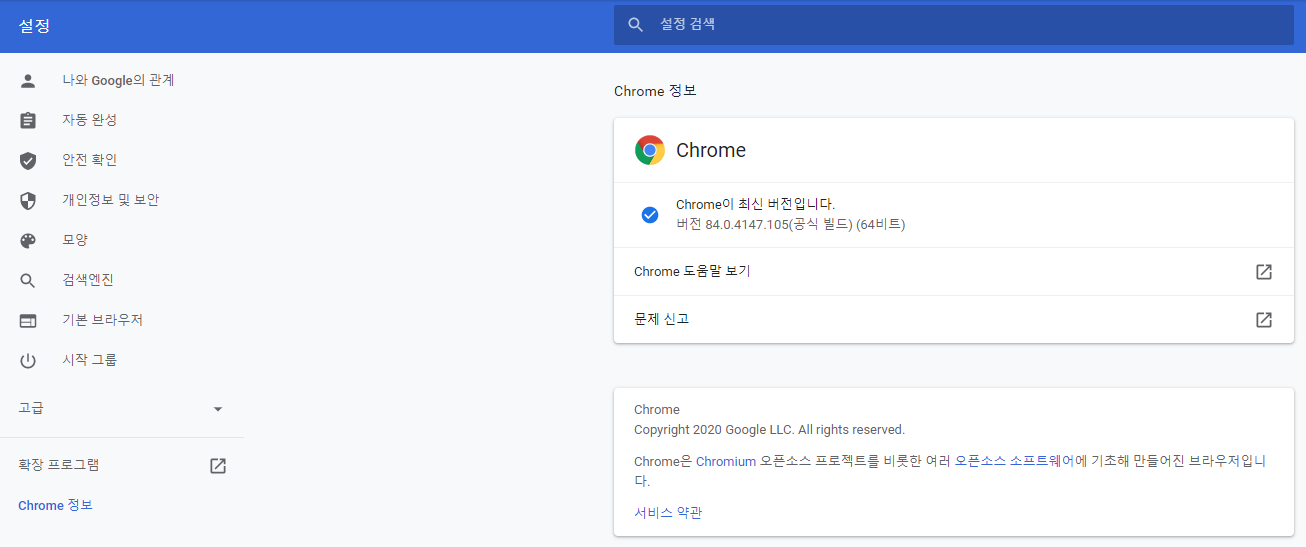Viewport: 1306px width, 547px height.
Task: Click the search icon in the 설정 검색 bar
Action: pos(635,25)
